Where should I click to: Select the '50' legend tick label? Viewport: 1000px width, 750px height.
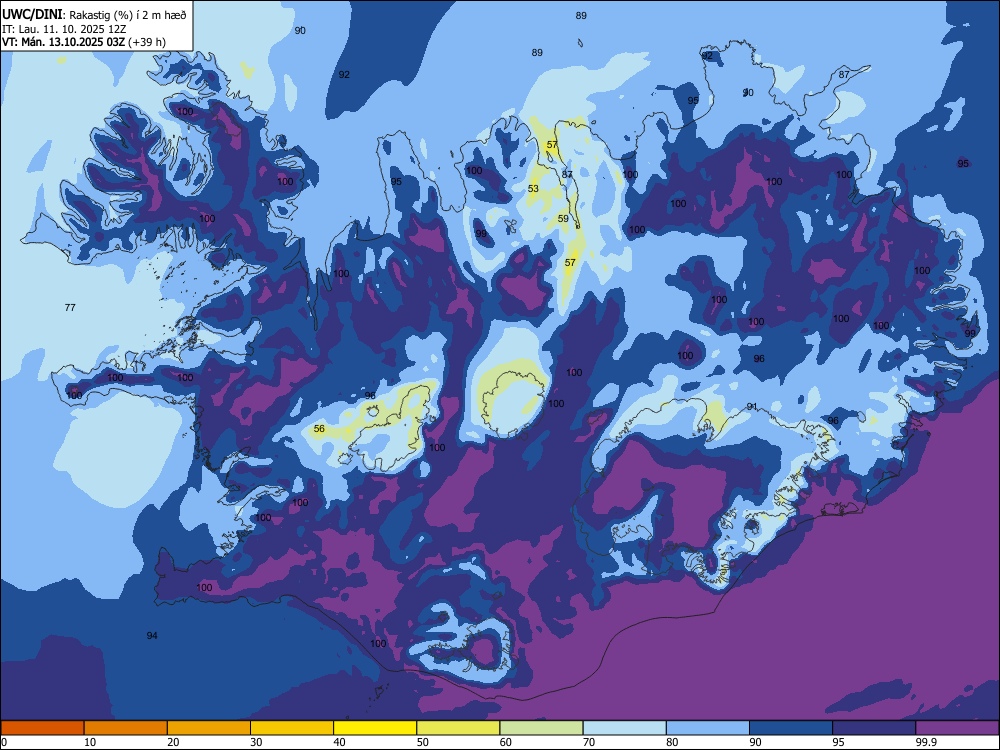[422, 742]
